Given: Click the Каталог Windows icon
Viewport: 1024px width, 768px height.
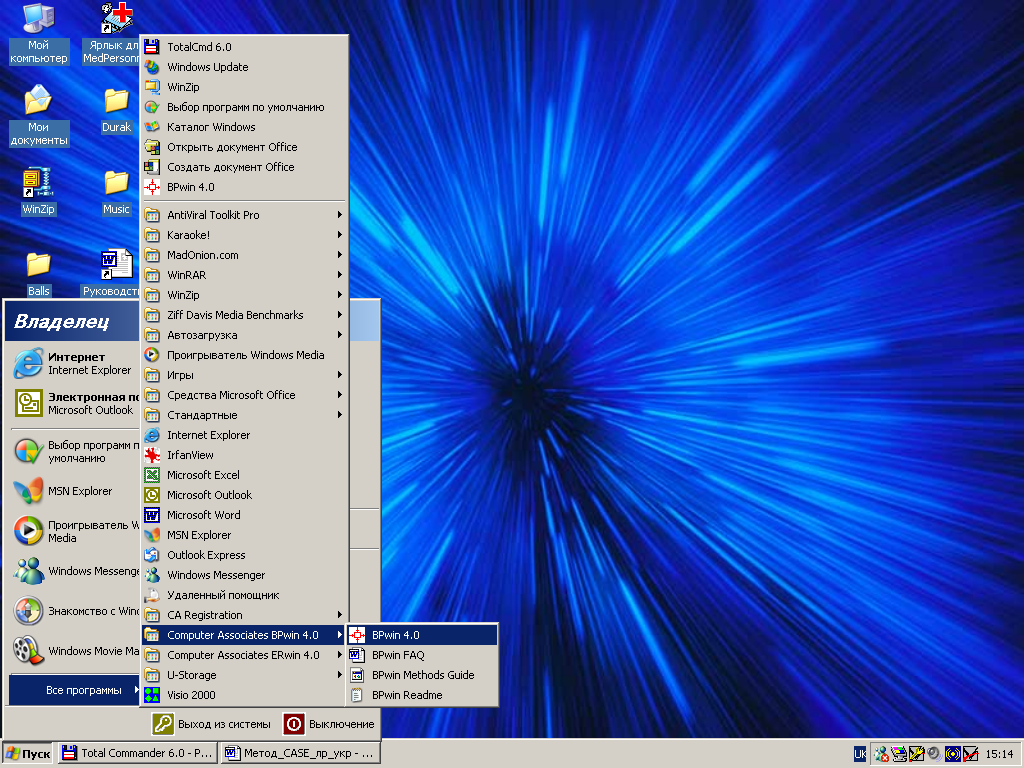Looking at the screenshot, I should pos(152,127).
